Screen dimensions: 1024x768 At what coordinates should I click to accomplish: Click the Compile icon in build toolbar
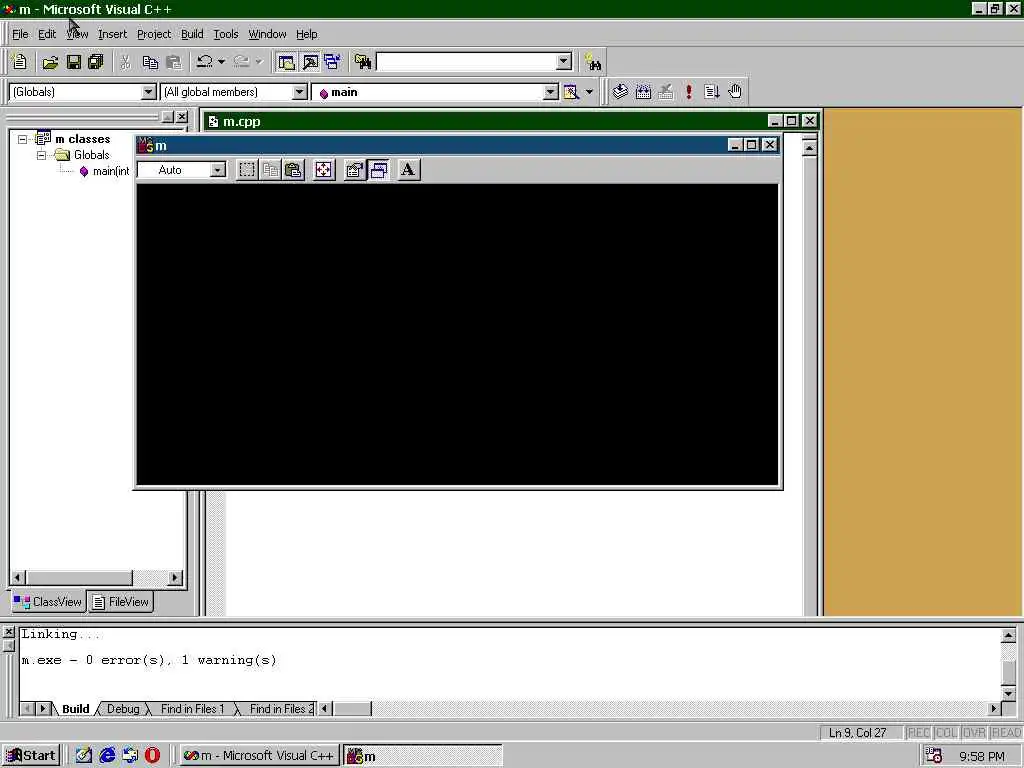point(620,92)
